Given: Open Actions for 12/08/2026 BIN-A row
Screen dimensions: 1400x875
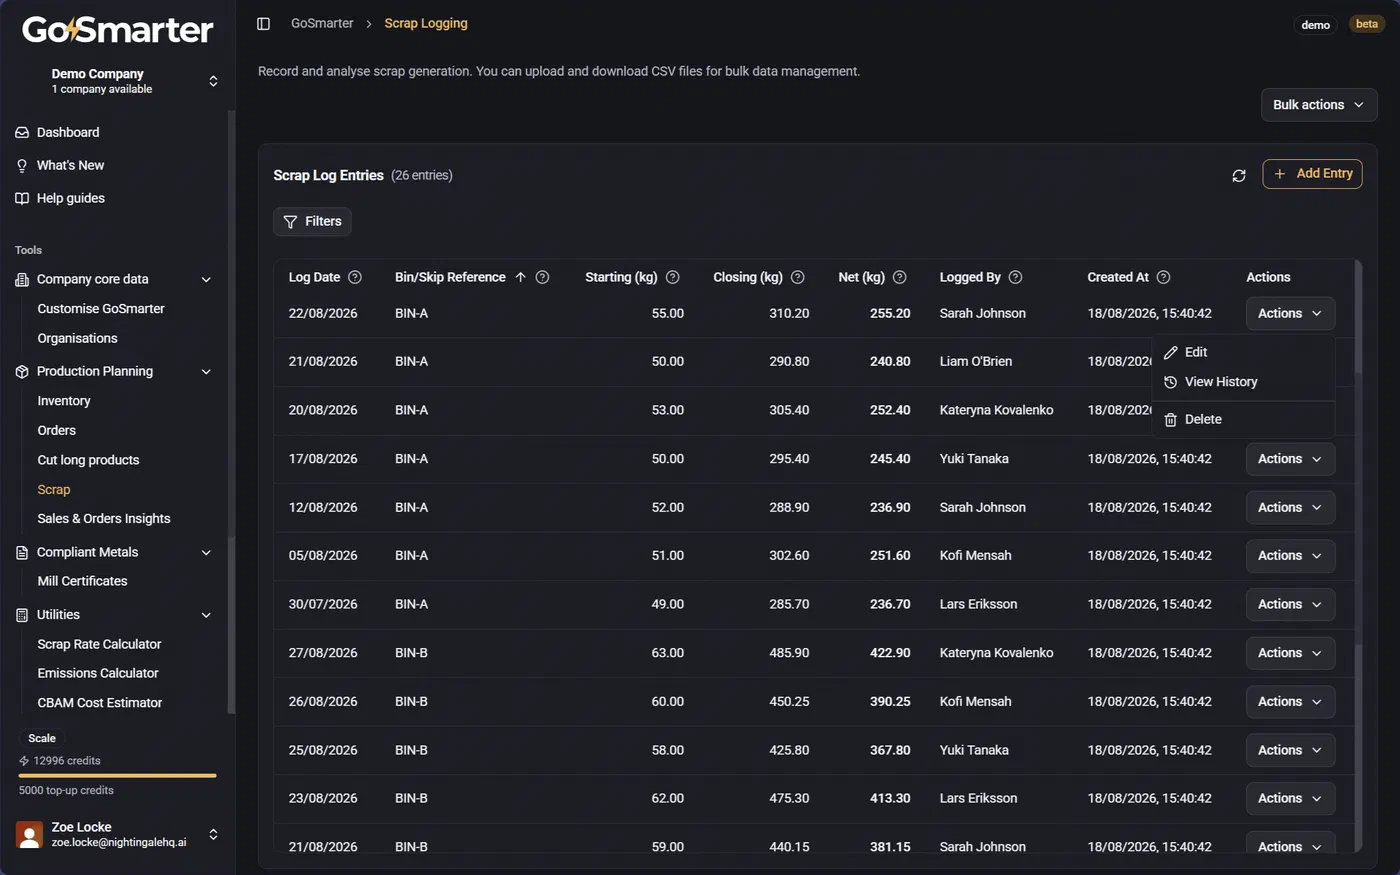Looking at the screenshot, I should coord(1290,508).
